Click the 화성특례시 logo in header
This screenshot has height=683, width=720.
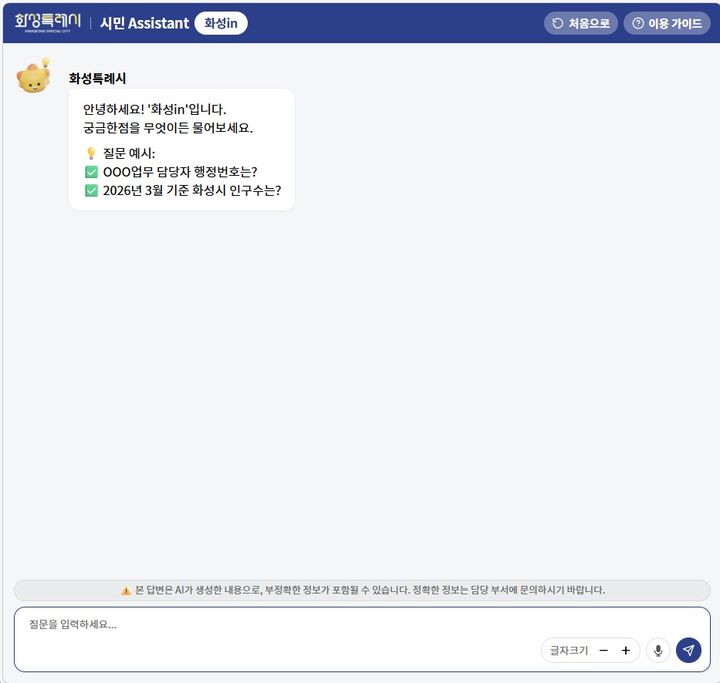[47, 23]
